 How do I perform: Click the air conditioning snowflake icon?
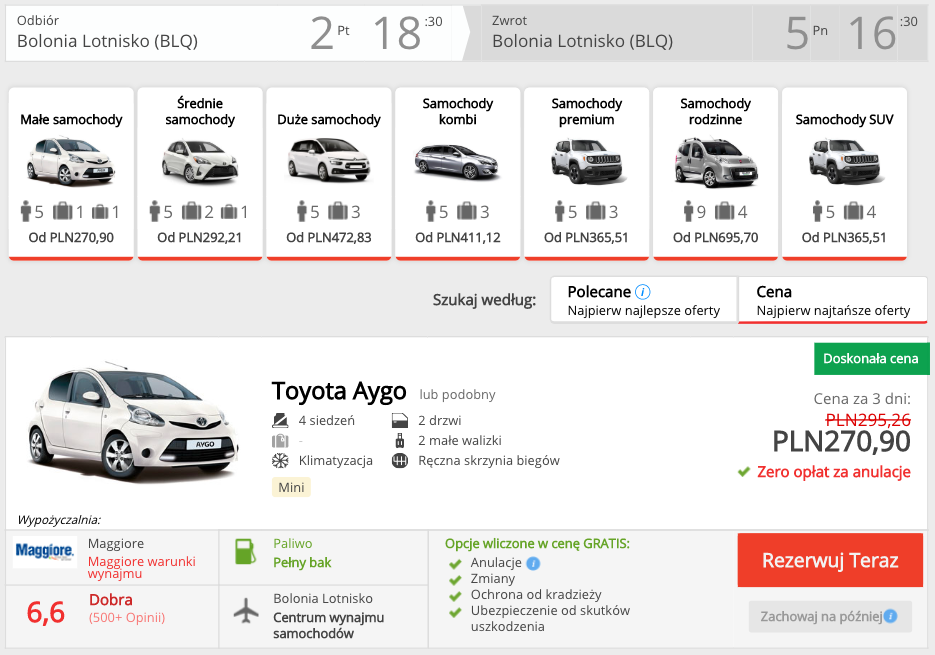(280, 461)
